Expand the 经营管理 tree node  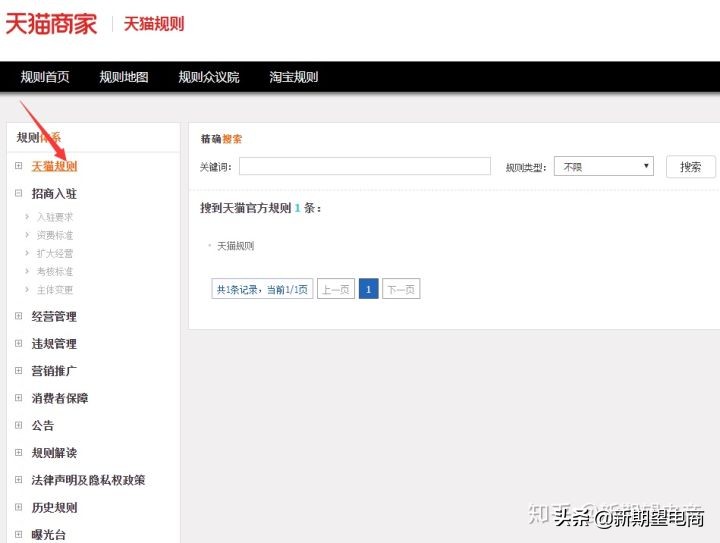point(18,316)
